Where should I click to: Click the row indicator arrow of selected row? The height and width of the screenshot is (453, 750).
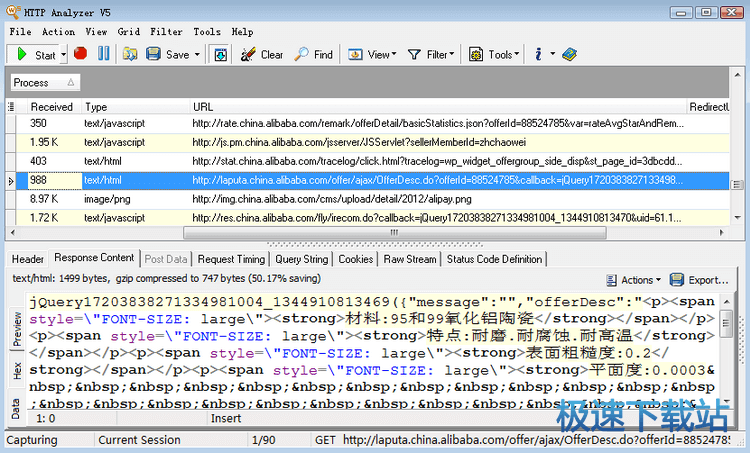[11, 181]
